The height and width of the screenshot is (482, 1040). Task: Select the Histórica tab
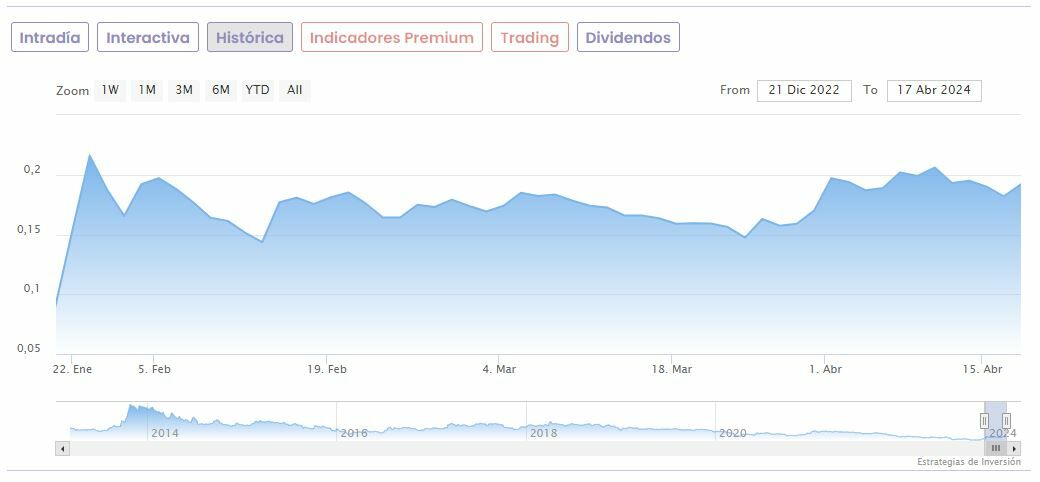[250, 38]
